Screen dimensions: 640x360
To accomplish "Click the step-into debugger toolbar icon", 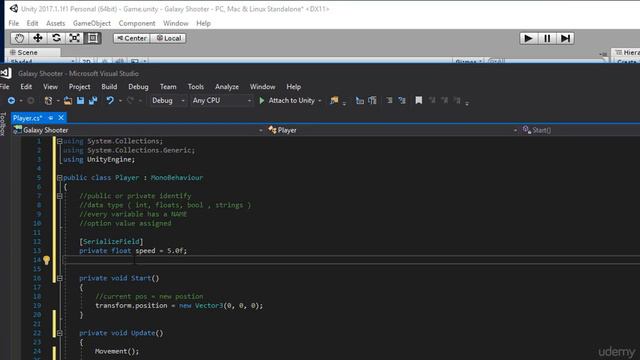I will pyautogui.click(x=359, y=100).
